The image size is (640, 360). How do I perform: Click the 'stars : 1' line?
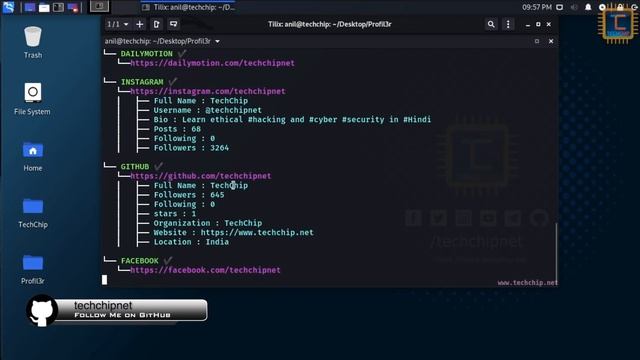(175, 214)
